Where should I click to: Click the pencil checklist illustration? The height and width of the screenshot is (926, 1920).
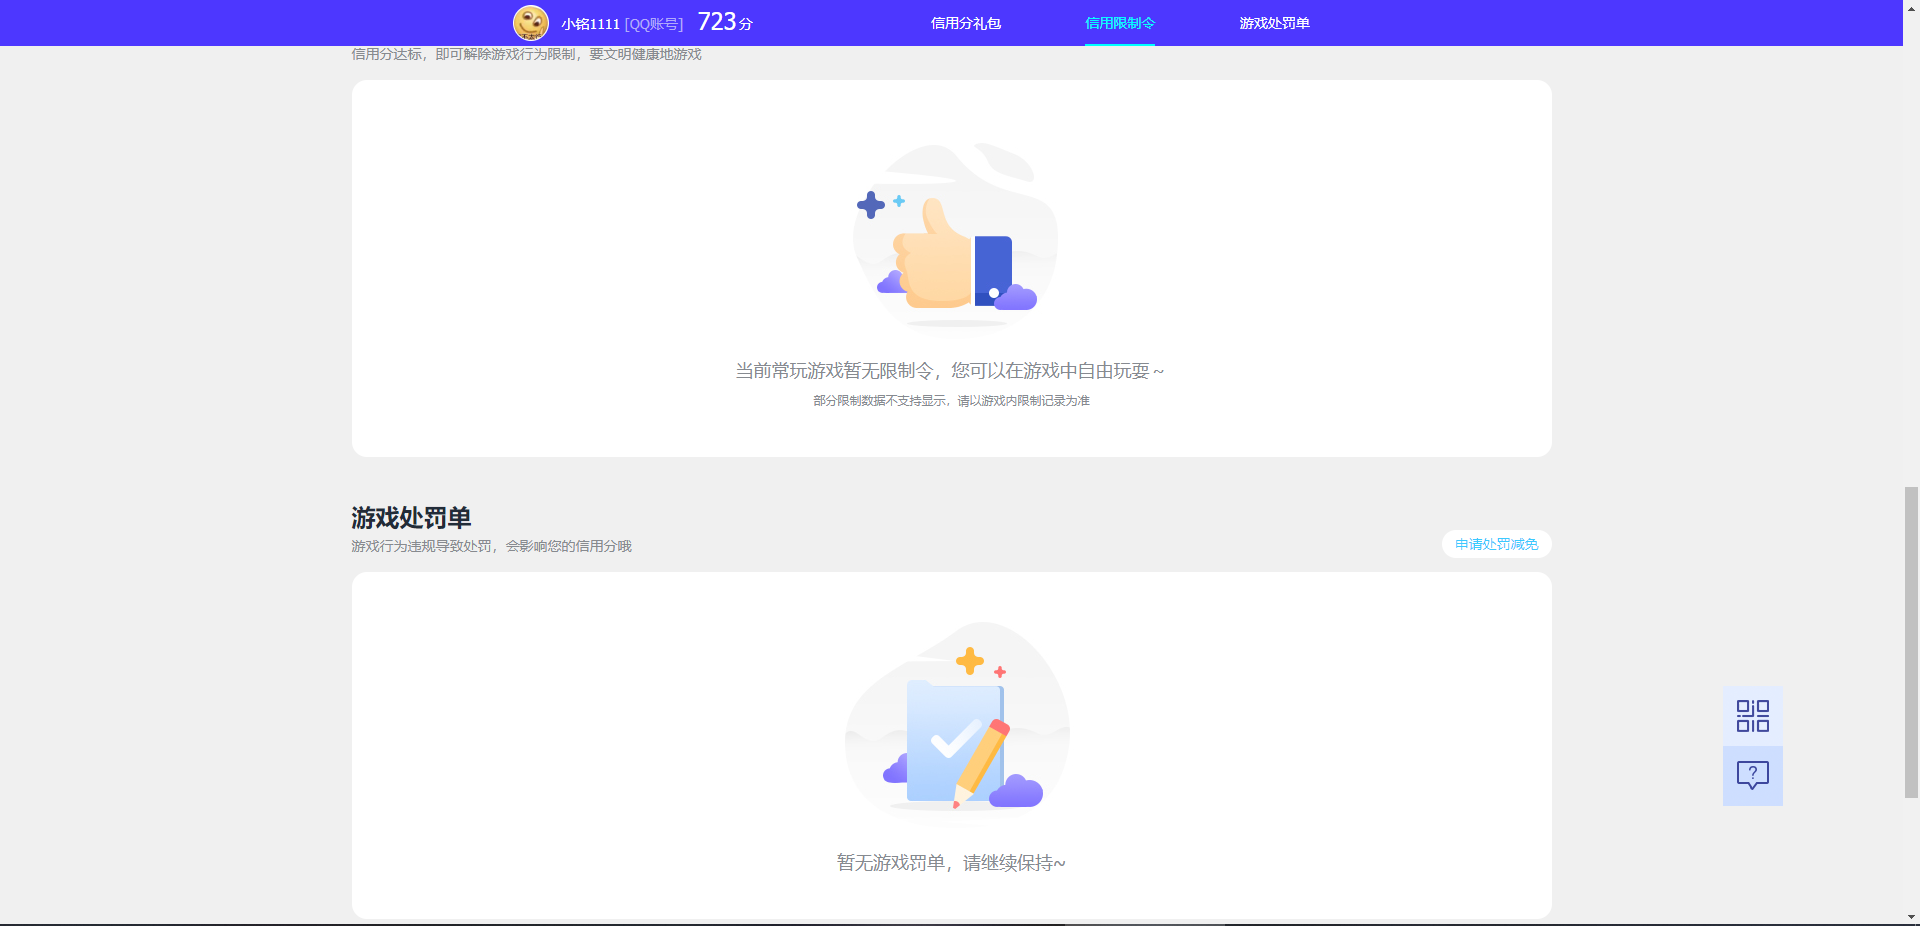953,725
